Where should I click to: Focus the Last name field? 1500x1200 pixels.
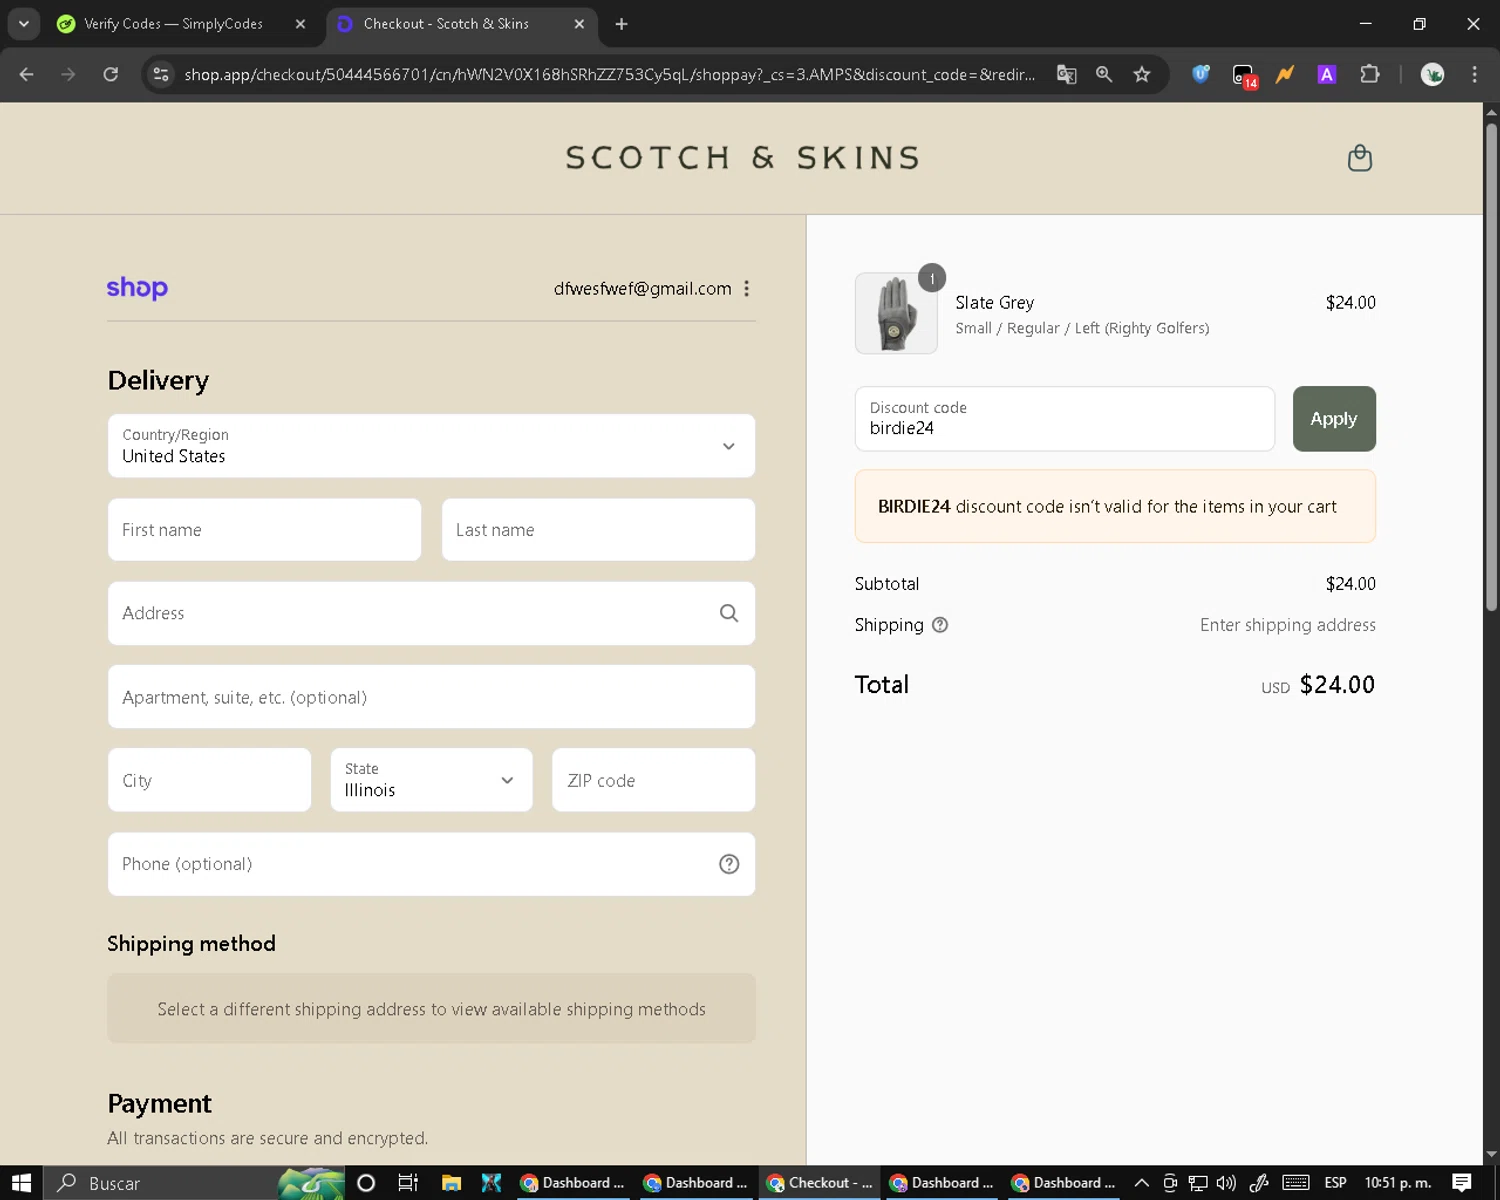click(598, 530)
